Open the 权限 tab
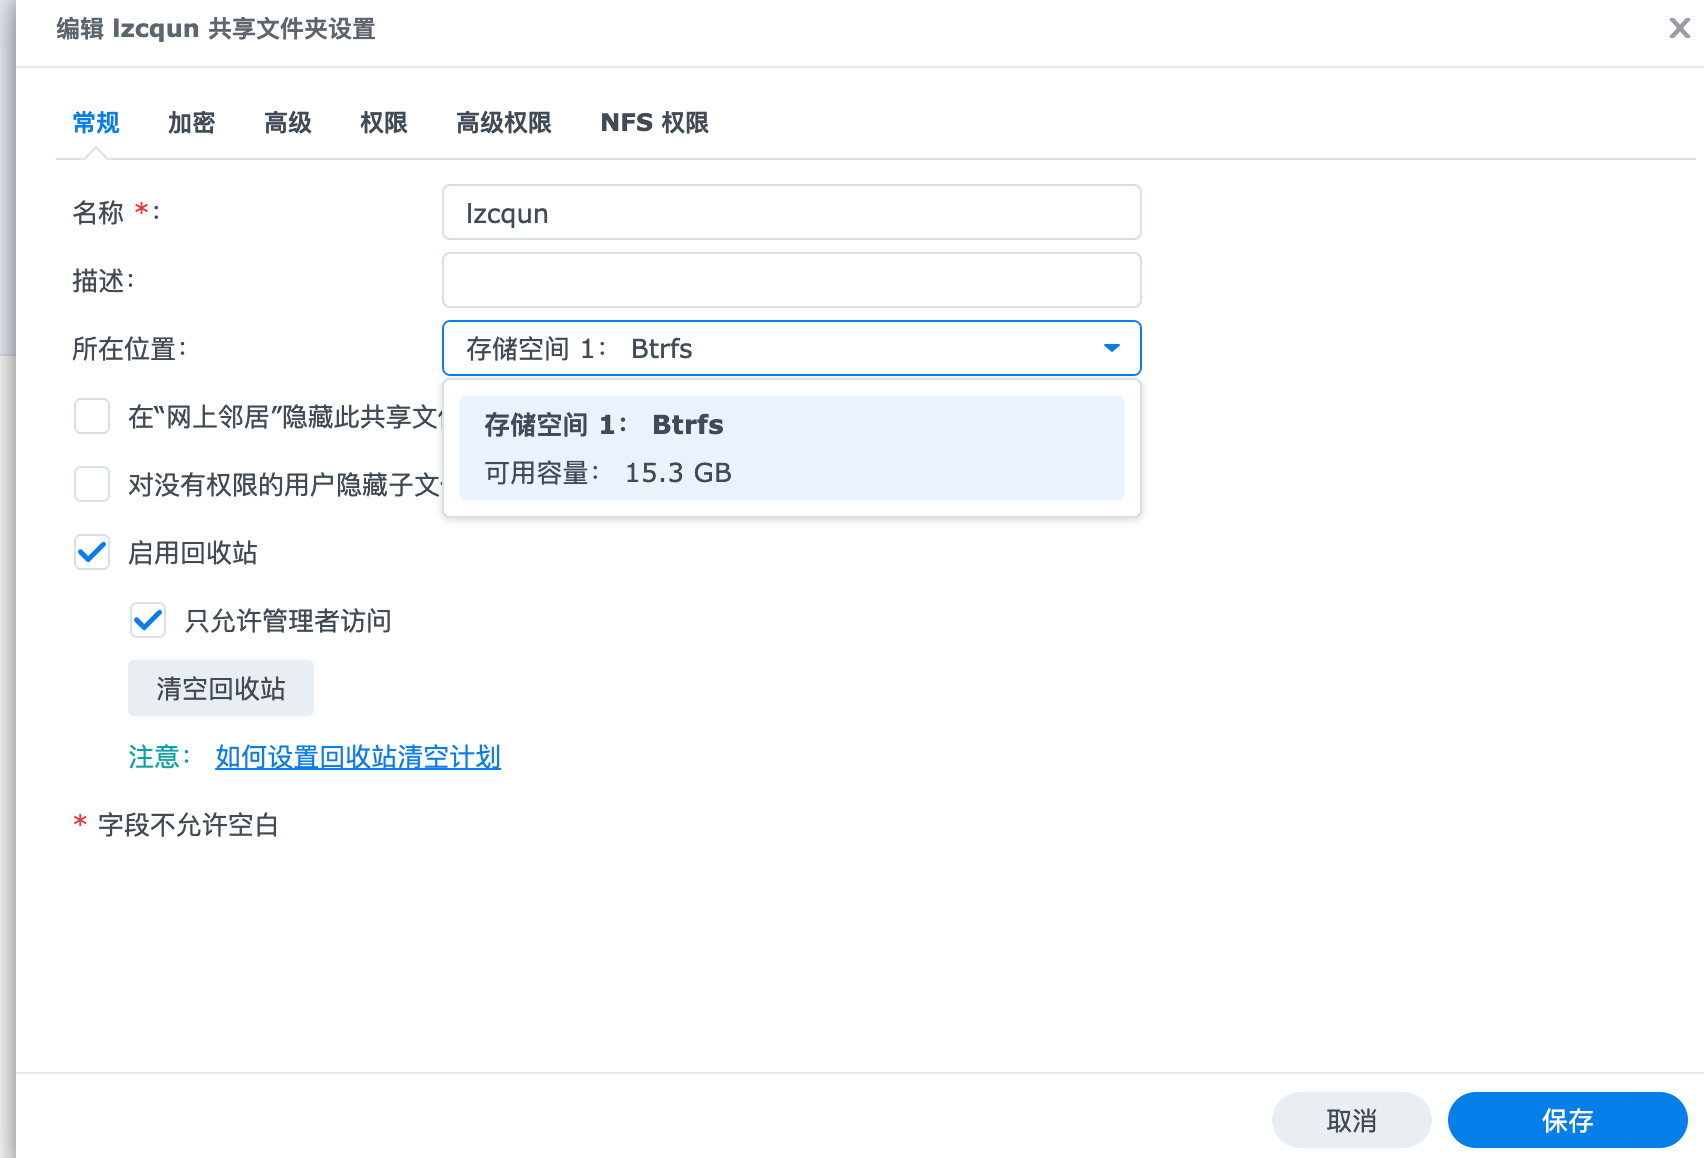 pyautogui.click(x=383, y=123)
